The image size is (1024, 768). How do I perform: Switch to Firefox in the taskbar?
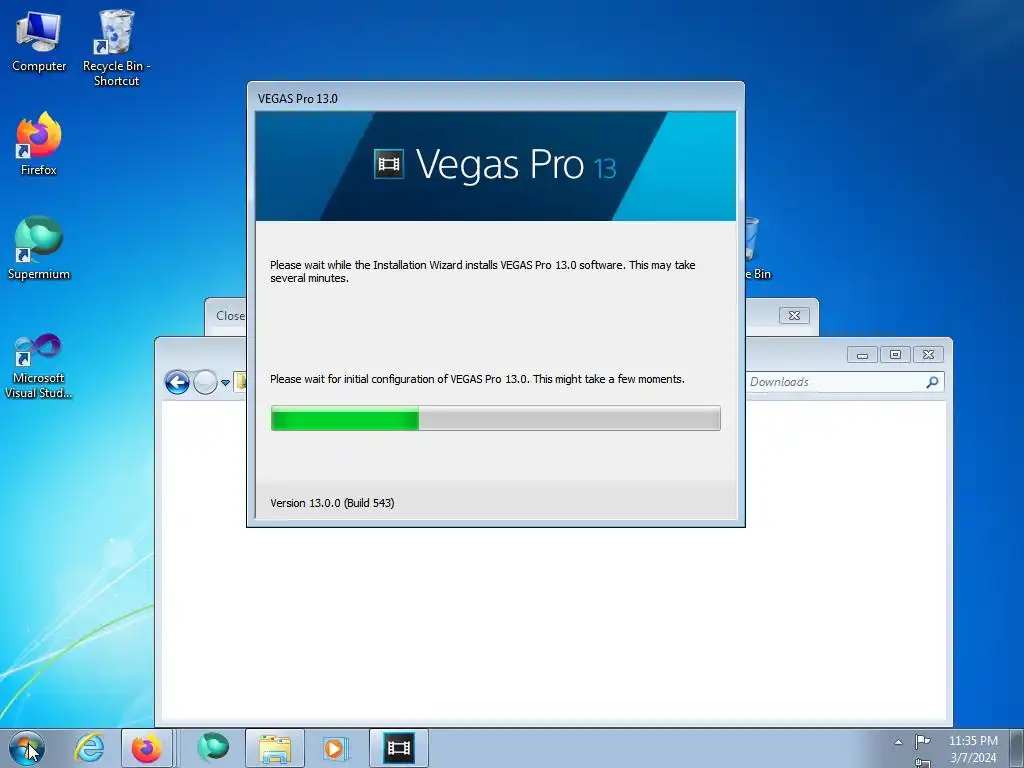146,748
